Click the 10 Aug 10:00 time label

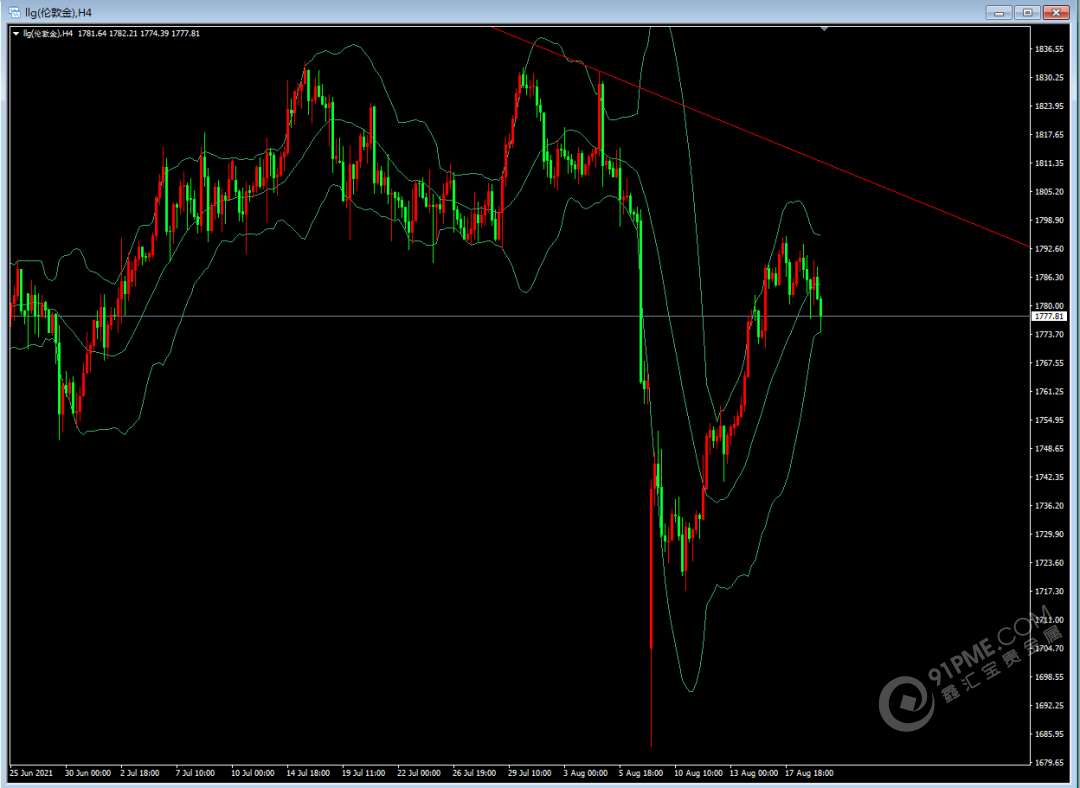coord(698,774)
